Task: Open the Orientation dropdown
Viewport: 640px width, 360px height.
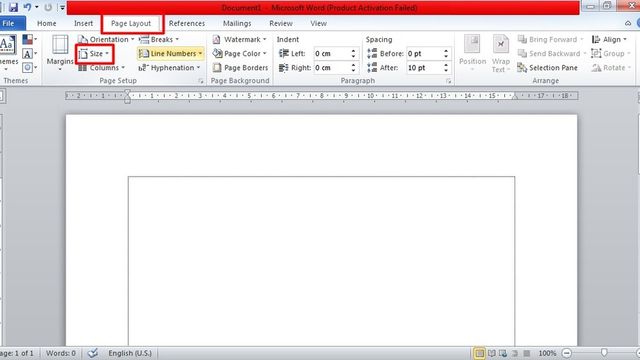Action: pyautogui.click(x=106, y=39)
